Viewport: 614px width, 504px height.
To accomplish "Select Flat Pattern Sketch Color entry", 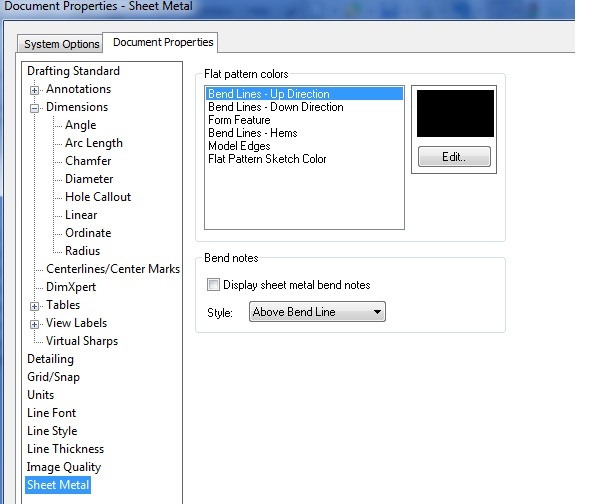I will coord(304,159).
